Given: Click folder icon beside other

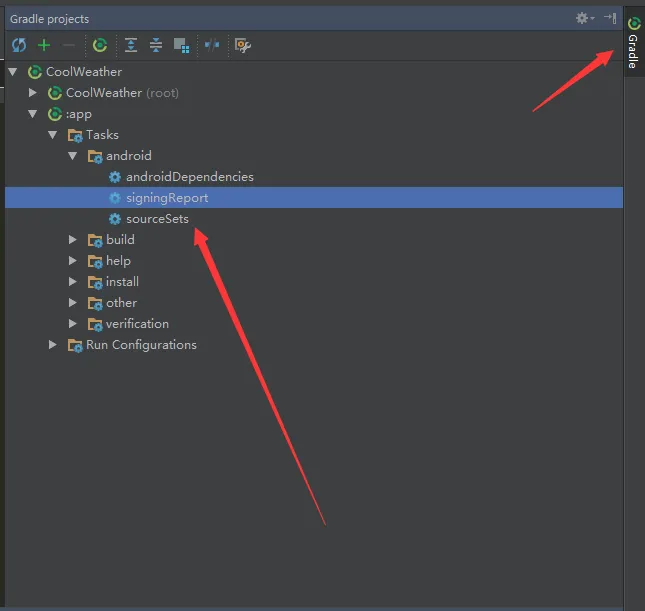Looking at the screenshot, I should coord(95,303).
